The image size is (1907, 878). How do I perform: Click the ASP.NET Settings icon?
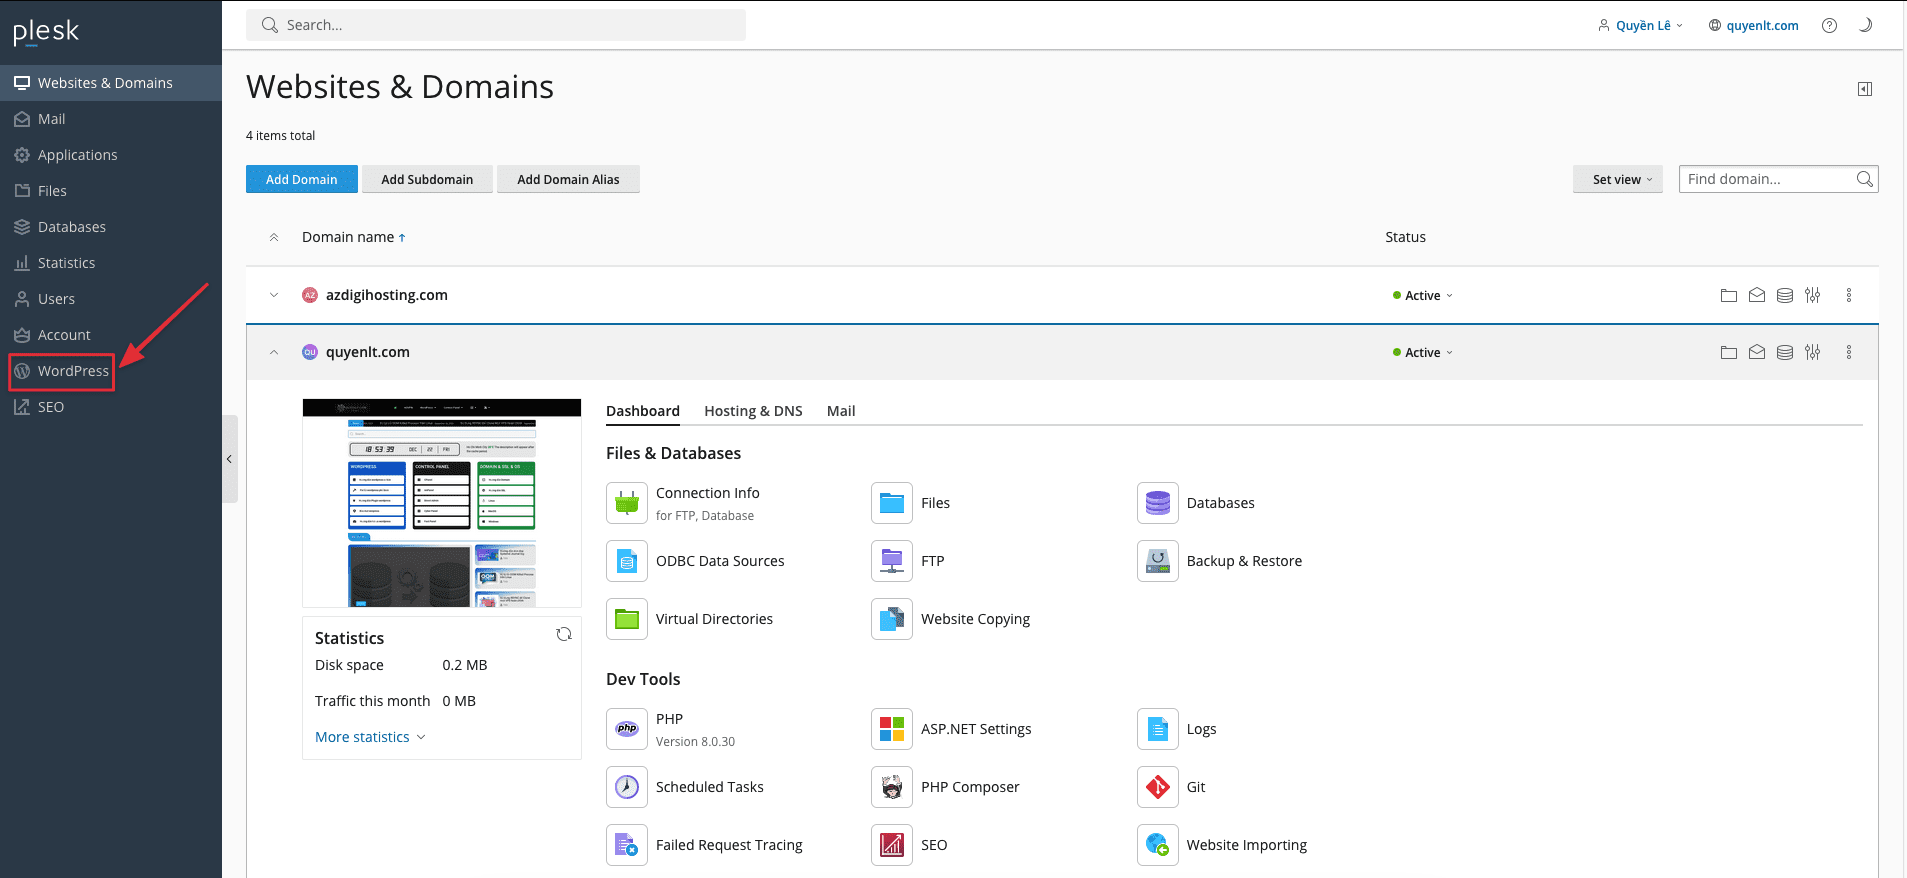[891, 729]
